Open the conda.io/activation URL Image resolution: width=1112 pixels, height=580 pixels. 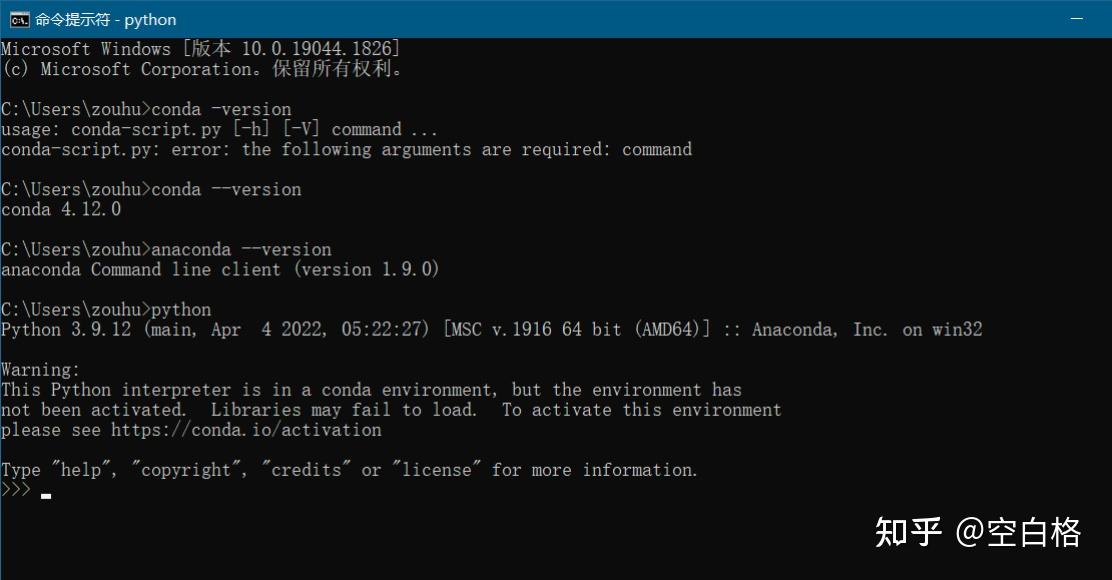[246, 430]
